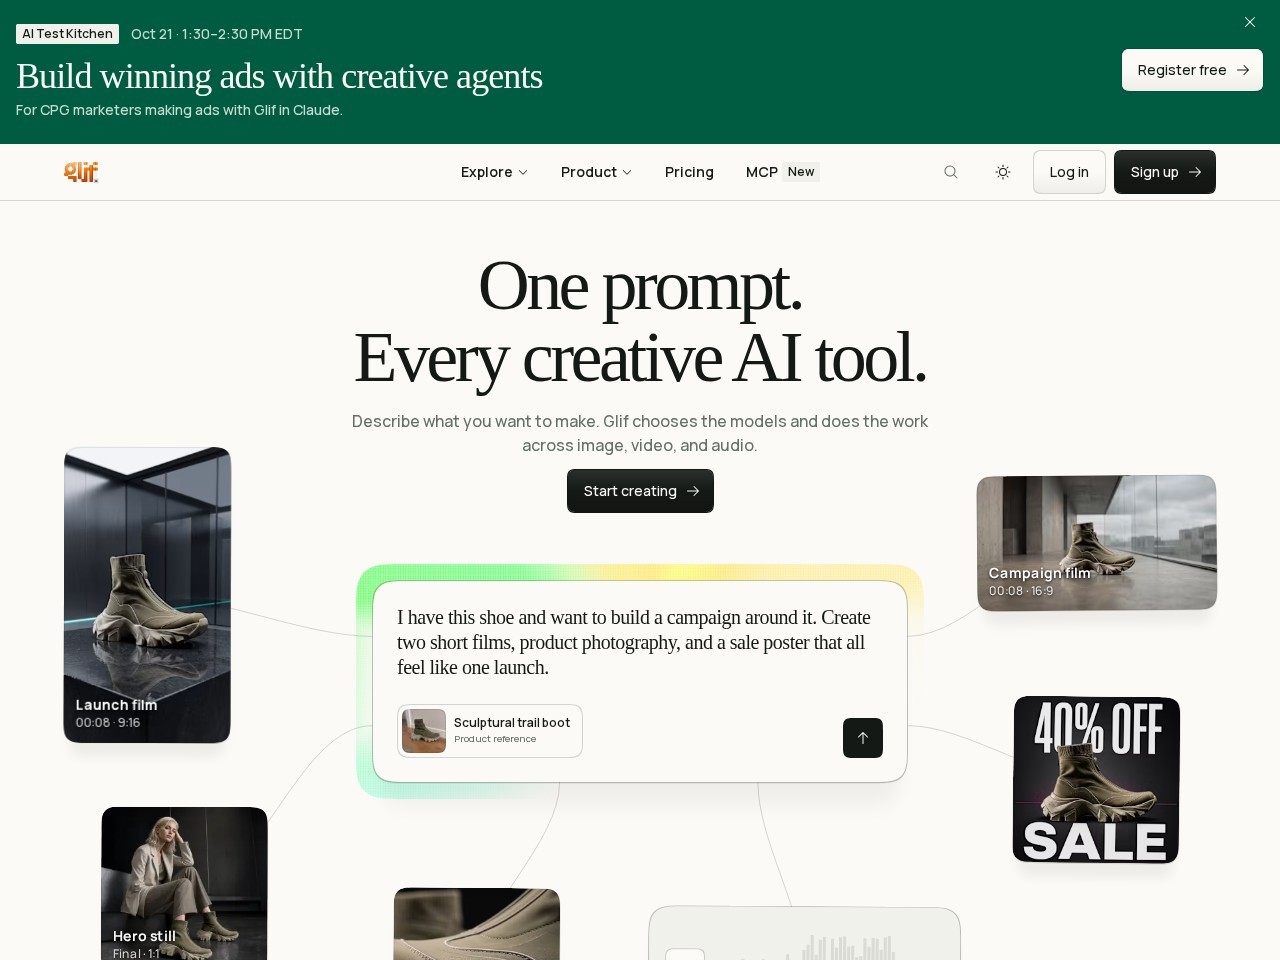
Task: Click the audio waveform card at bottom
Action: [805, 934]
